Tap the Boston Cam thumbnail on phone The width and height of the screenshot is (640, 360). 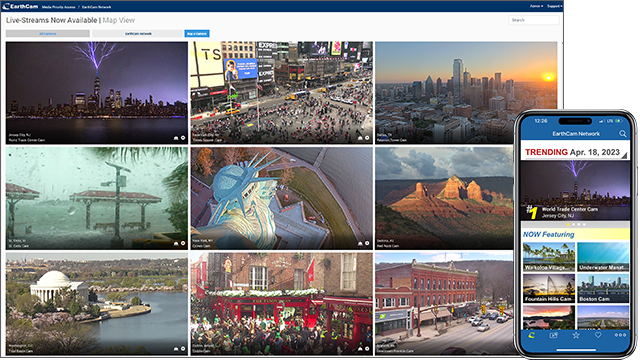(x=603, y=288)
